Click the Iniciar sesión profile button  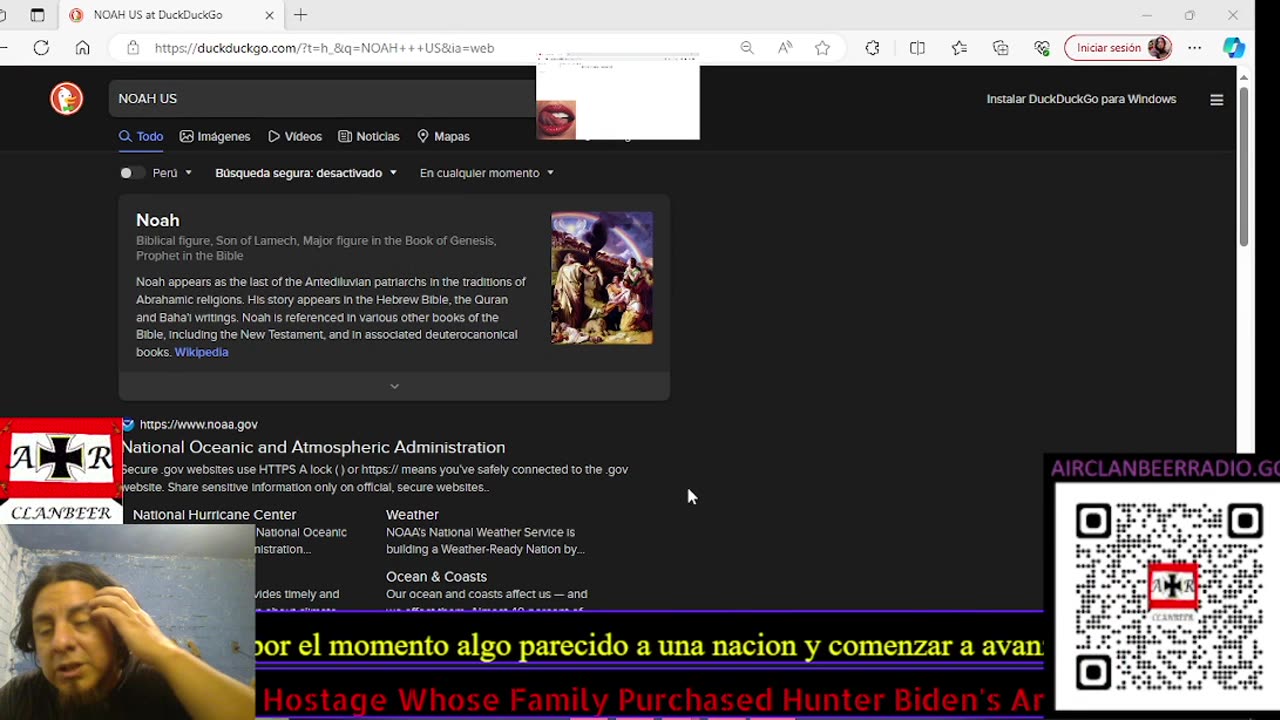pos(1118,47)
